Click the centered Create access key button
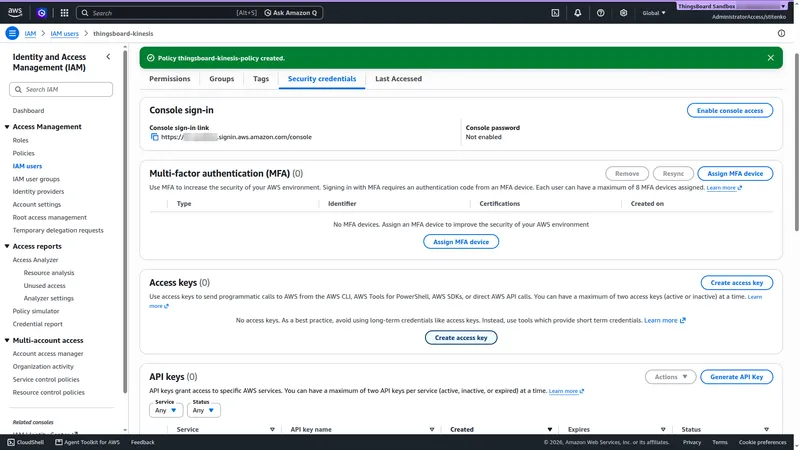 click(x=461, y=338)
